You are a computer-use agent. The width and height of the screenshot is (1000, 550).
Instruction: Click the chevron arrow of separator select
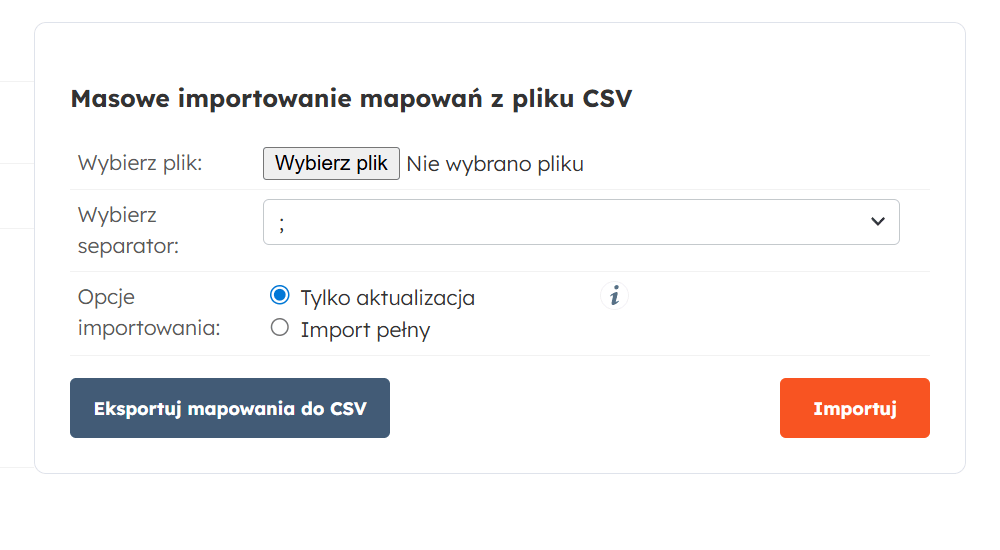(x=878, y=222)
